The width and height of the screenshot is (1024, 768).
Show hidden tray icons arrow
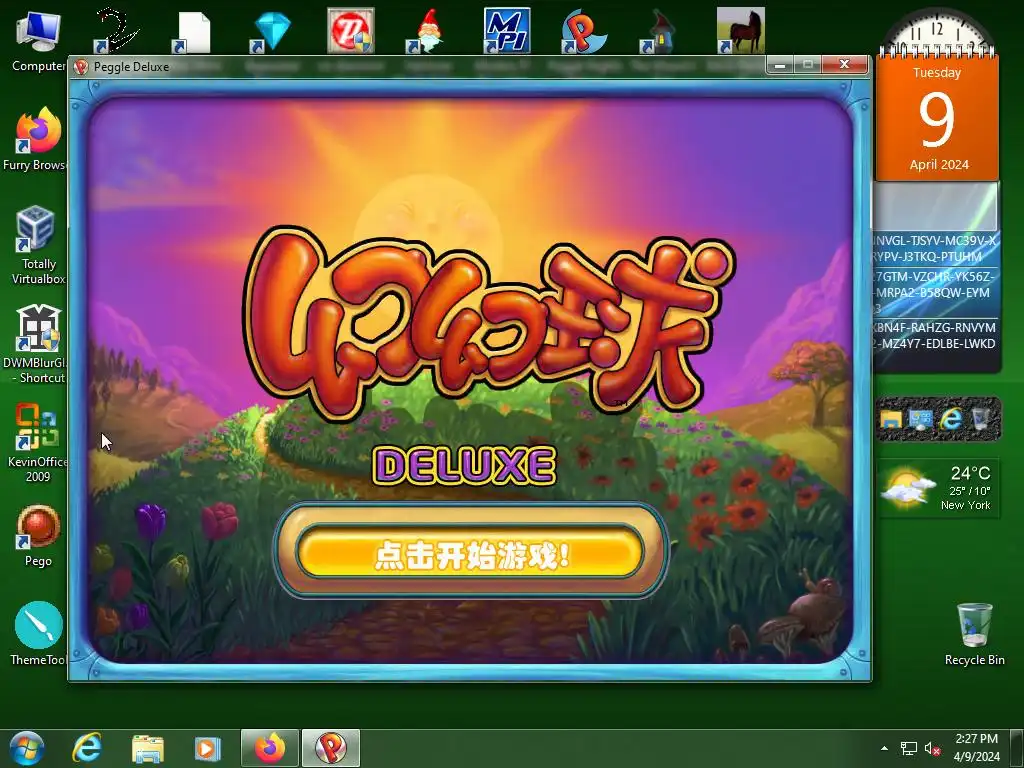click(x=884, y=748)
